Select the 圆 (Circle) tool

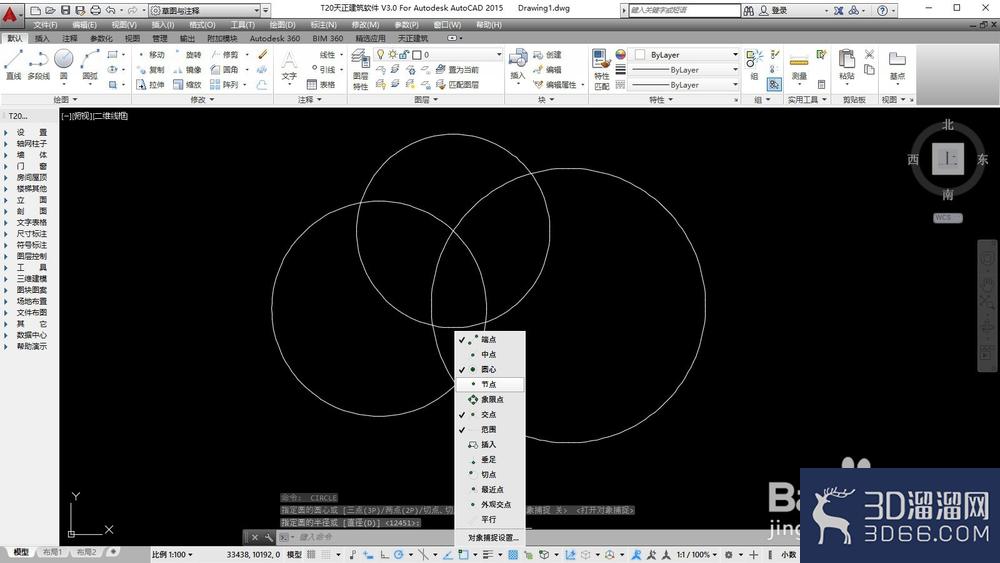(x=63, y=64)
